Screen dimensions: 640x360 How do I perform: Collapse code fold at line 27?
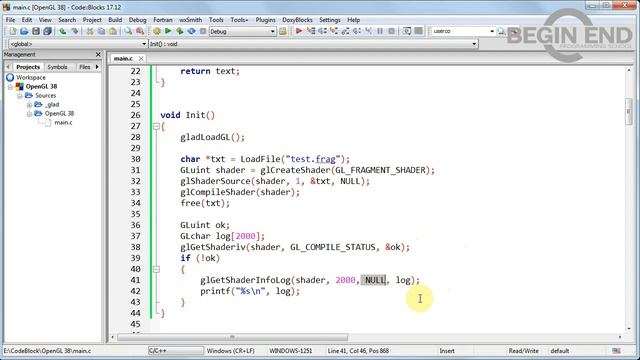click(156, 127)
